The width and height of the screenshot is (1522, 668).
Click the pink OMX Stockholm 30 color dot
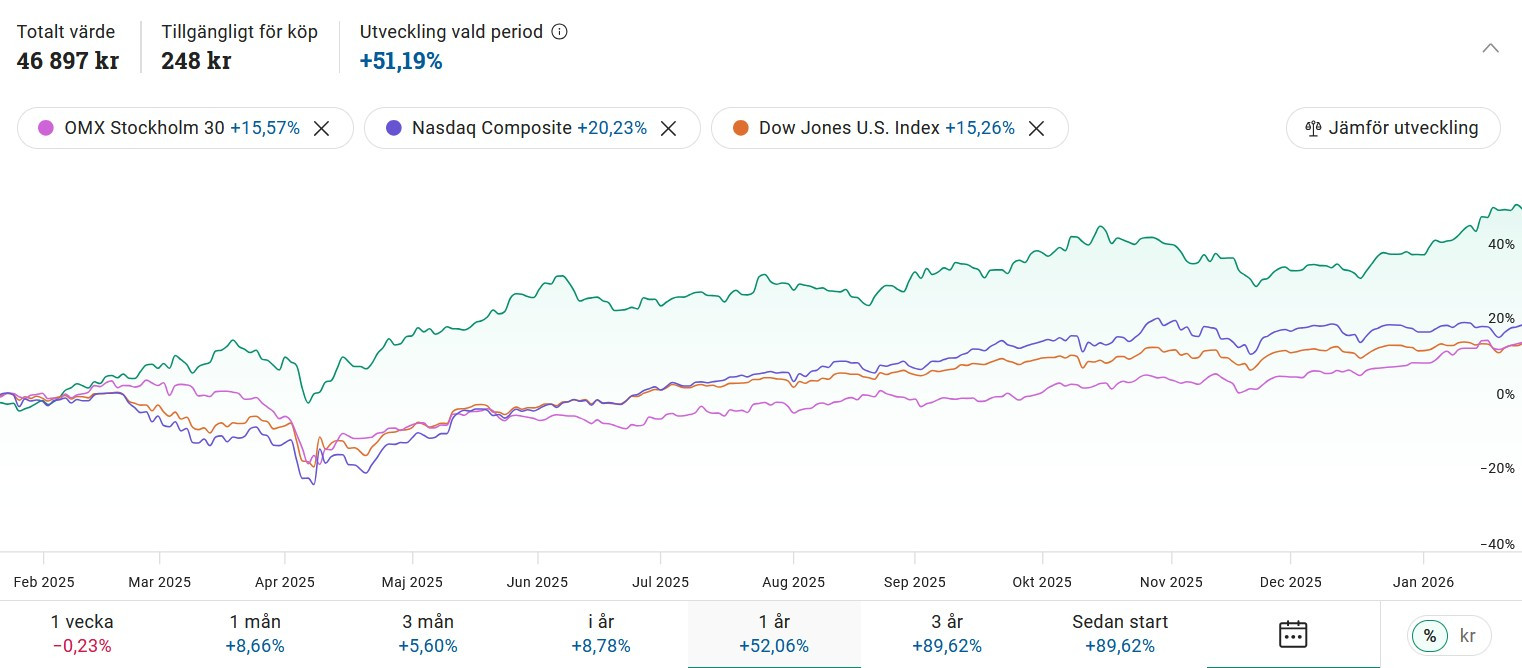45,128
